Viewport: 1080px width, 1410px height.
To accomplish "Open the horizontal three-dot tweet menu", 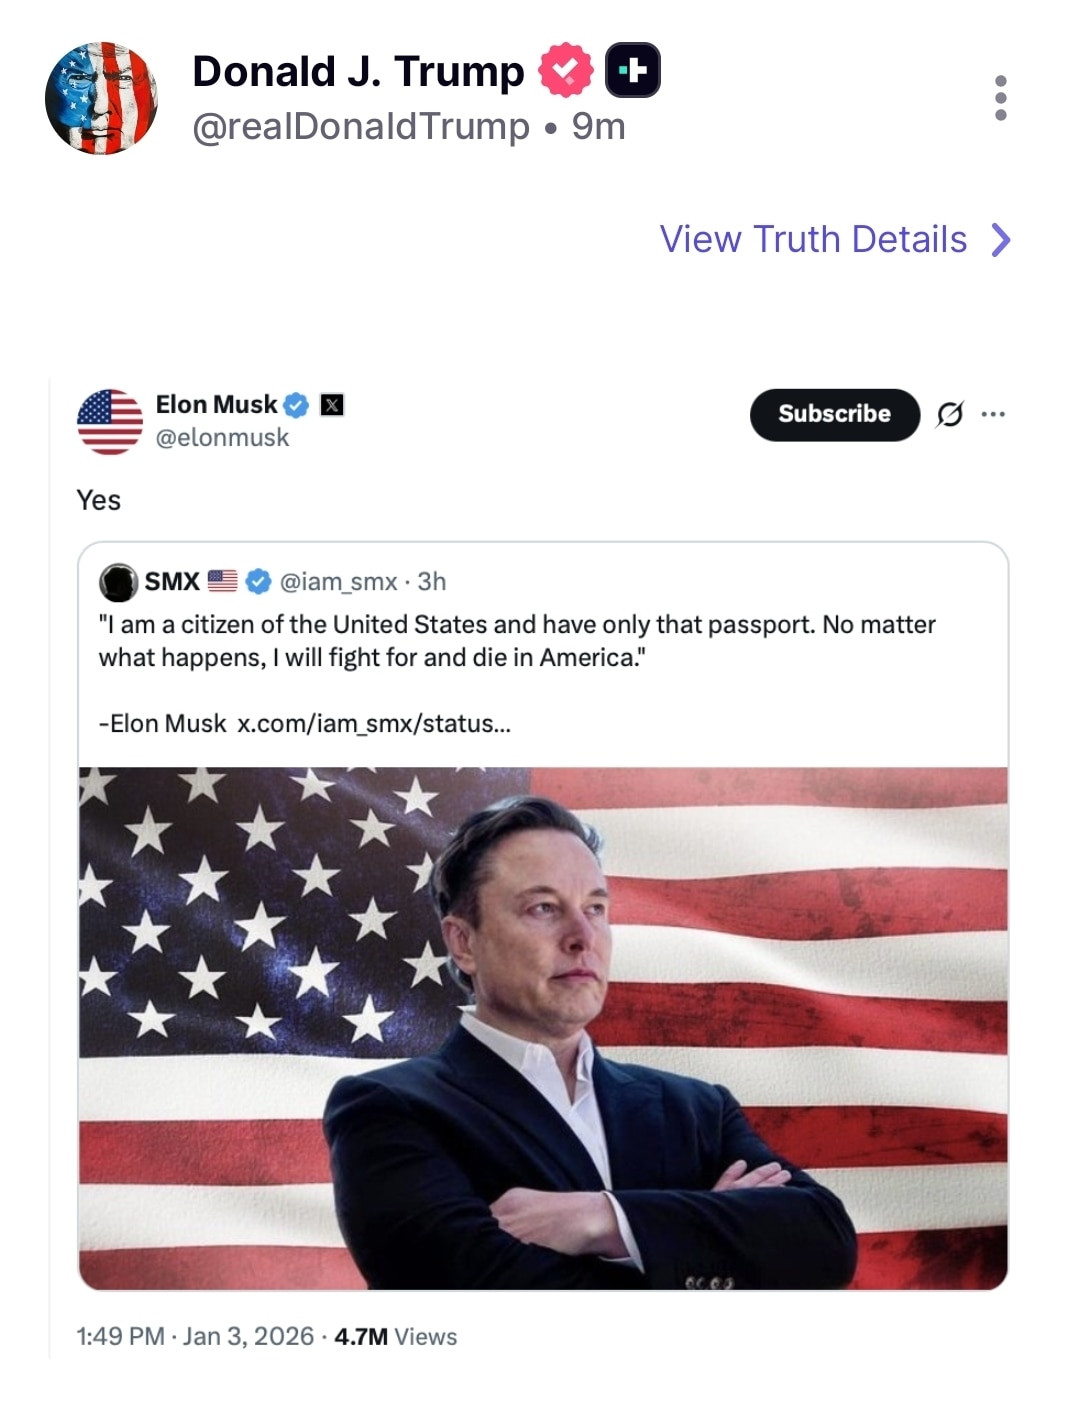I will [x=993, y=414].
